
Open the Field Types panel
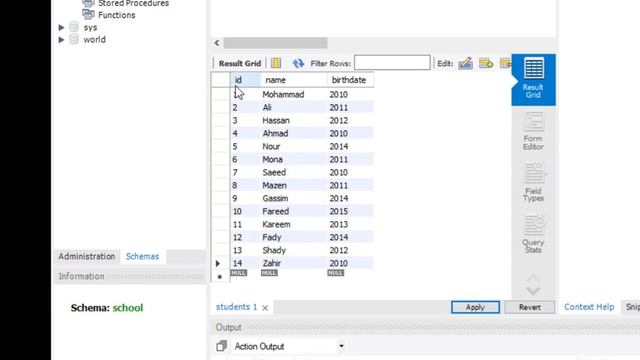(x=533, y=183)
